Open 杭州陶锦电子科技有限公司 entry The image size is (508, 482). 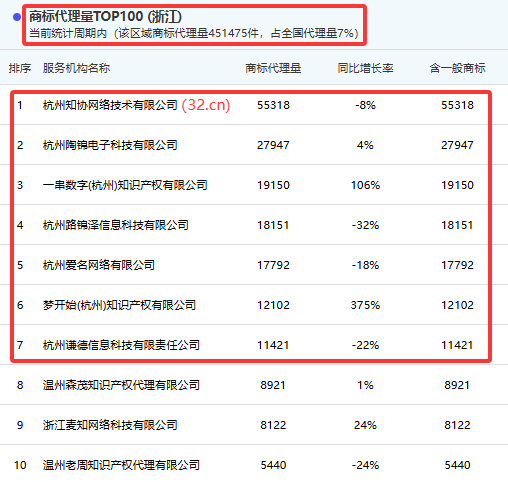[x=110, y=145]
